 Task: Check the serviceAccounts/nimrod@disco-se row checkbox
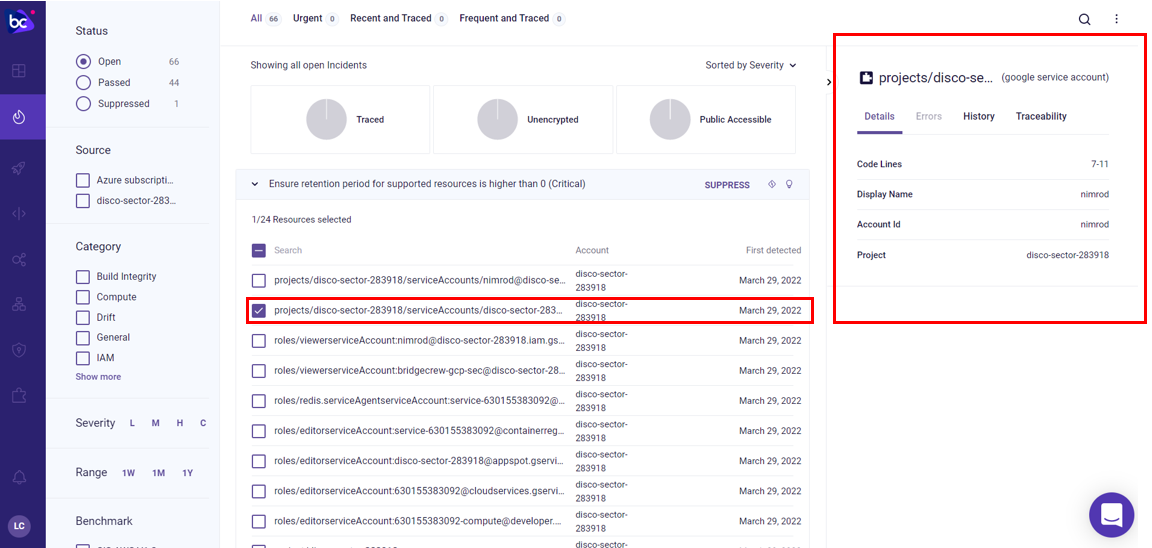click(x=259, y=281)
